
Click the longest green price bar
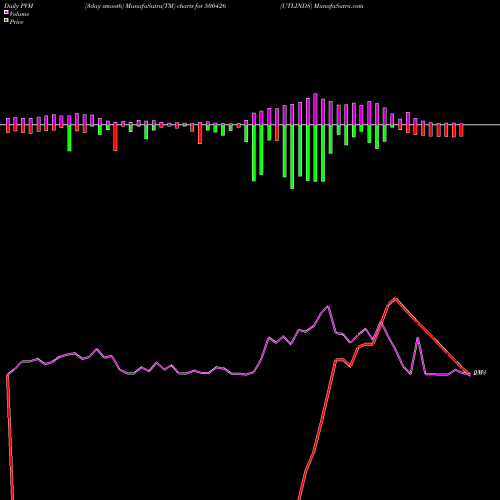tap(292, 157)
